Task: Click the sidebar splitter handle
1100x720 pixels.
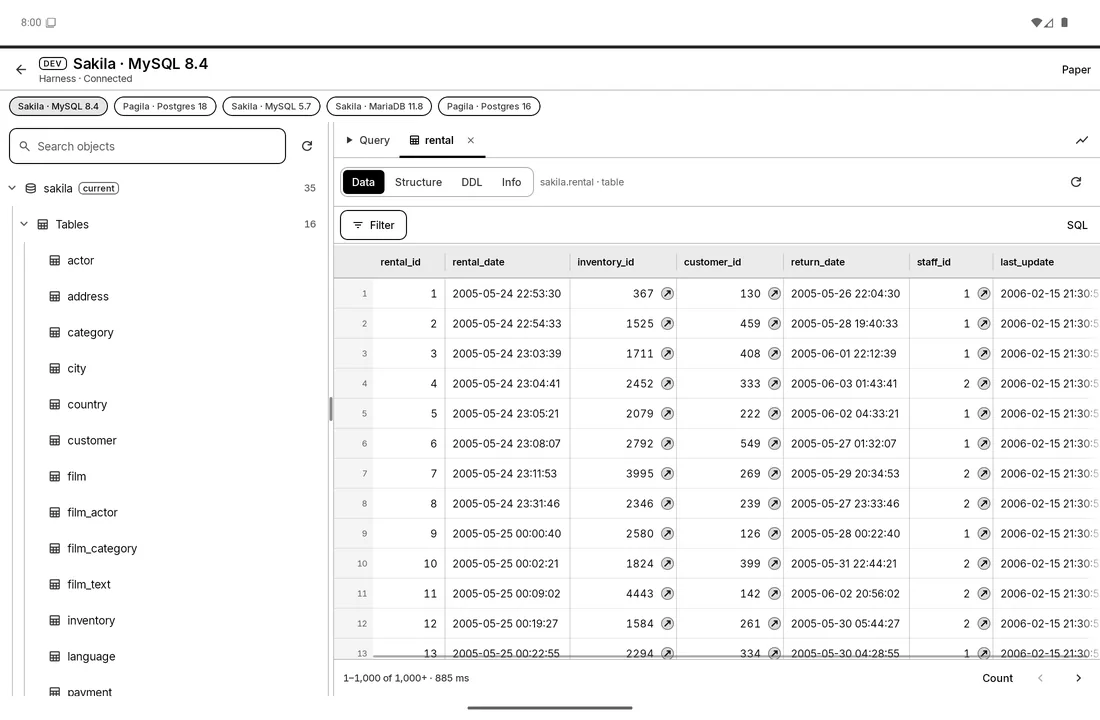Action: (x=330, y=409)
